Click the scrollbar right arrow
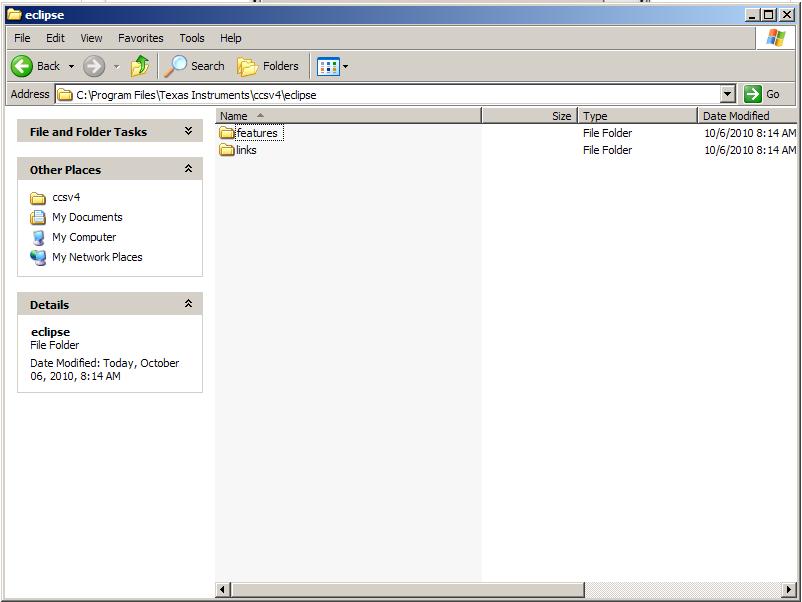Screen dimensions: 802x602 pyautogui.click(x=789, y=590)
